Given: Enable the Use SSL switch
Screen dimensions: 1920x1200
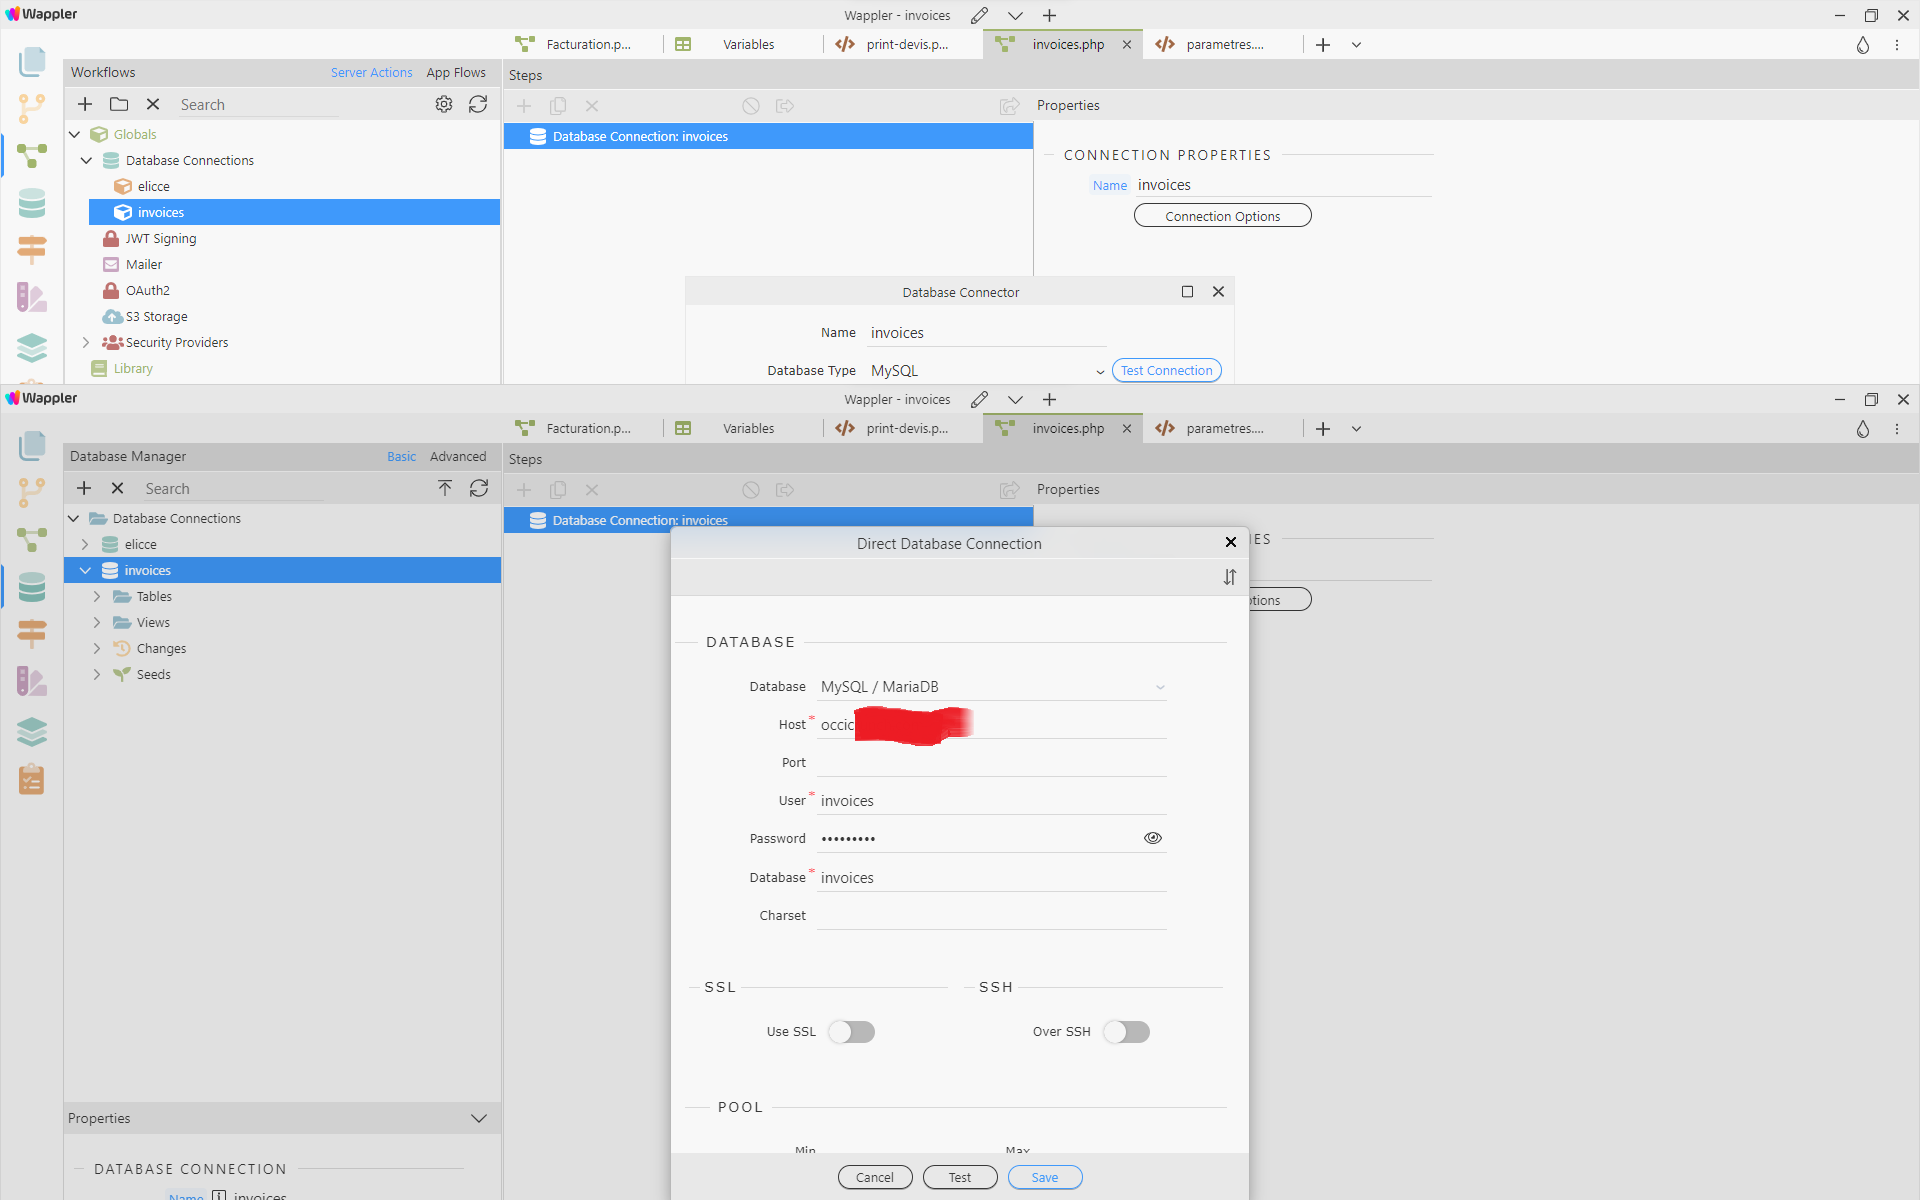Looking at the screenshot, I should (x=851, y=1031).
